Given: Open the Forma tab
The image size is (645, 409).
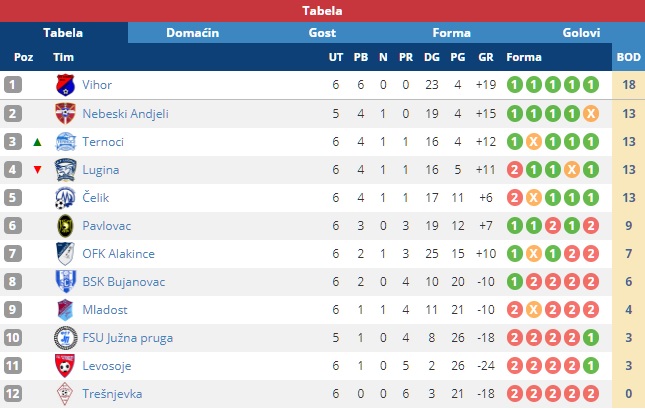Looking at the screenshot, I should pos(451,33).
